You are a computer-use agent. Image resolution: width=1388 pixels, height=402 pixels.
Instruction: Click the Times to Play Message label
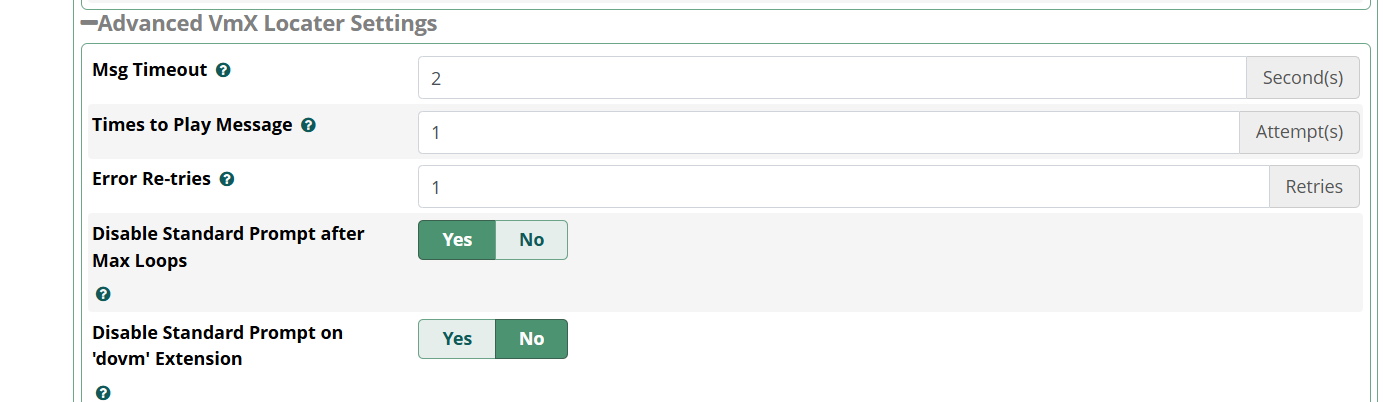pyautogui.click(x=192, y=126)
